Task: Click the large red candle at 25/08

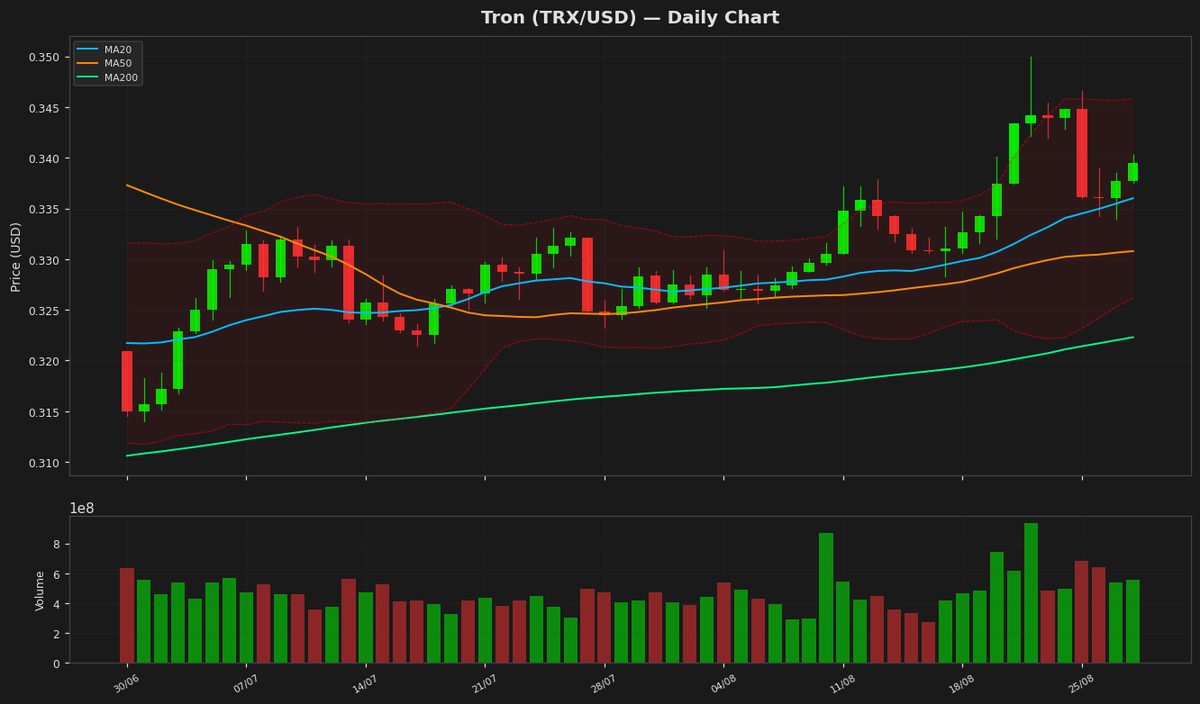Action: pos(1082,153)
